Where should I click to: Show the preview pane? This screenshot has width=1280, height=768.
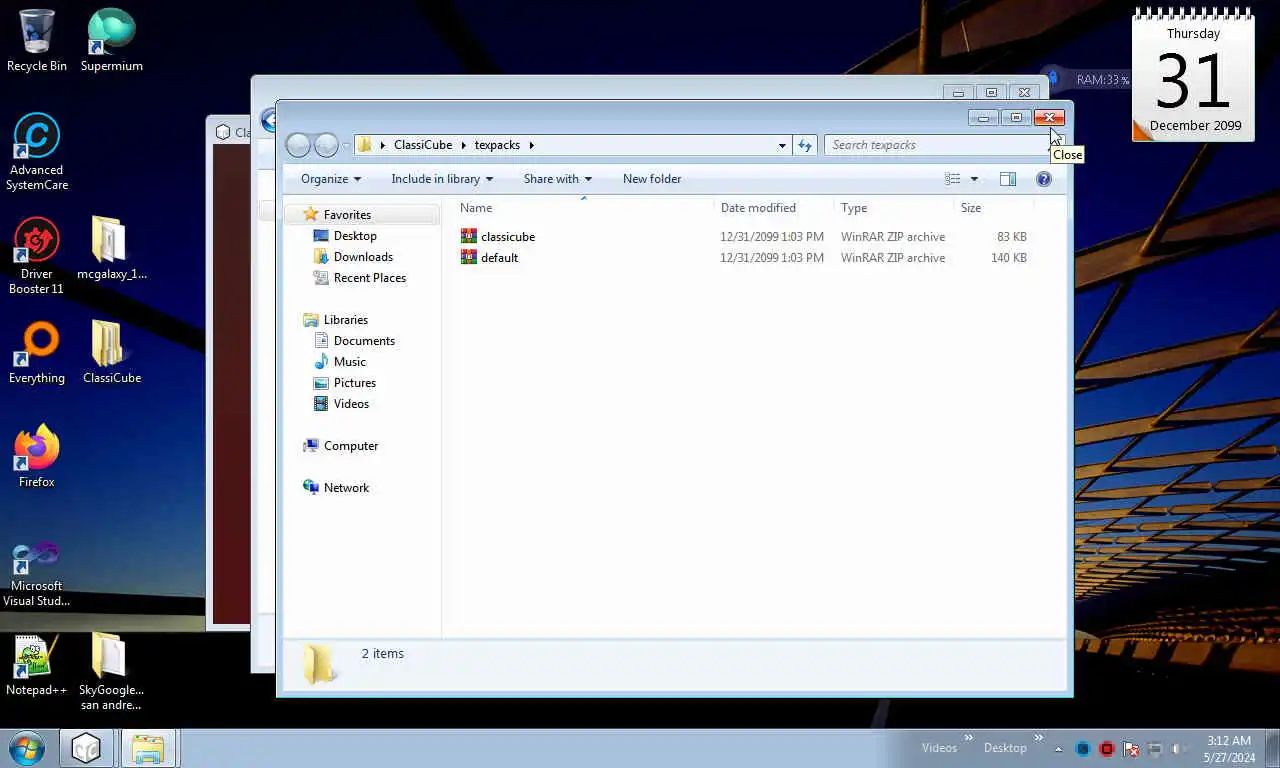pyautogui.click(x=1008, y=179)
